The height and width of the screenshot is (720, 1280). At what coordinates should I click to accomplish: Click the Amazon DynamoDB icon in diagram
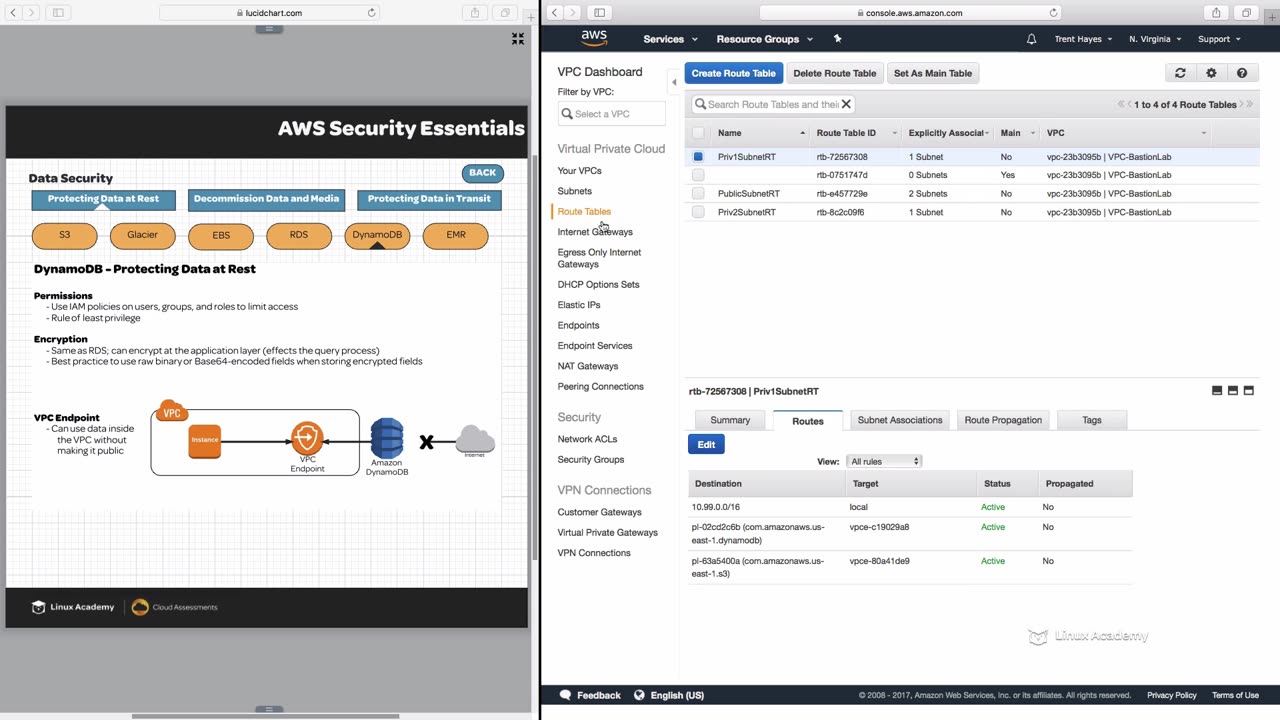click(387, 438)
